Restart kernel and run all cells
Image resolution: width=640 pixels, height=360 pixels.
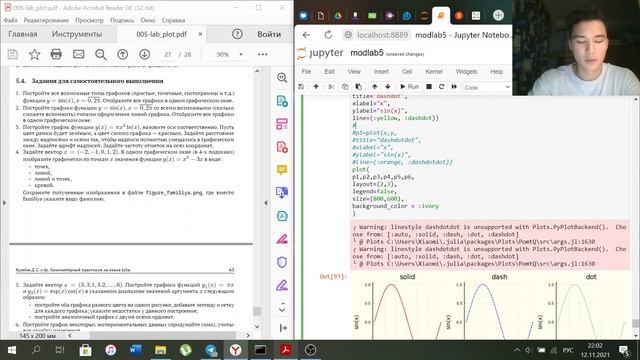click(454, 87)
